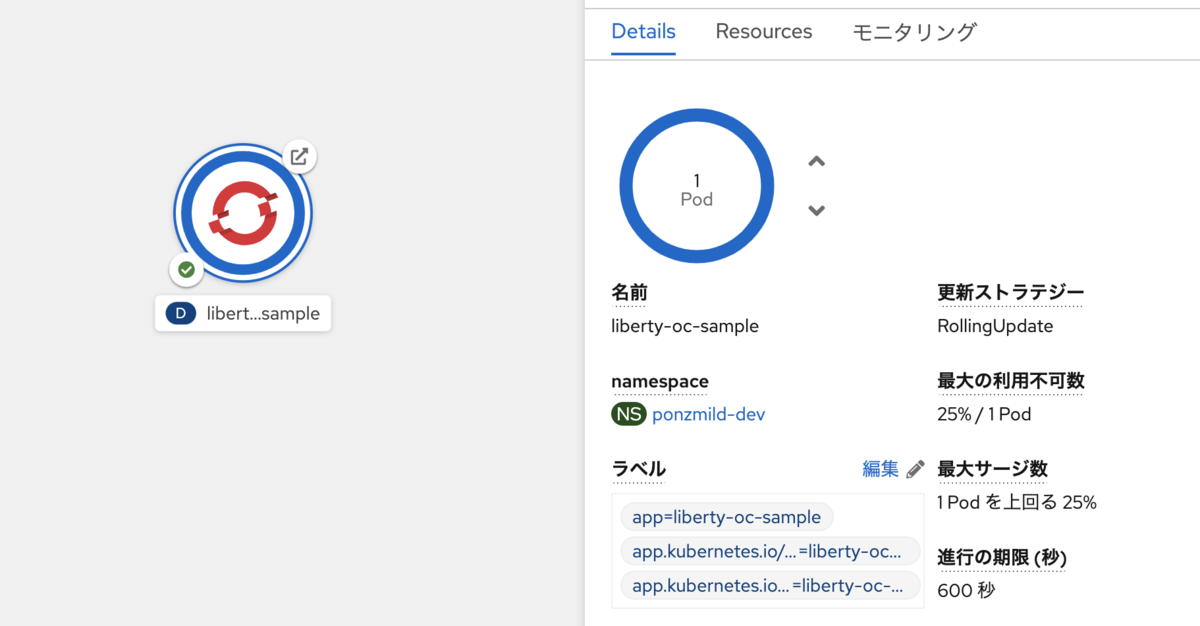Click the 1 Pod donut chart

pyautogui.click(x=697, y=187)
